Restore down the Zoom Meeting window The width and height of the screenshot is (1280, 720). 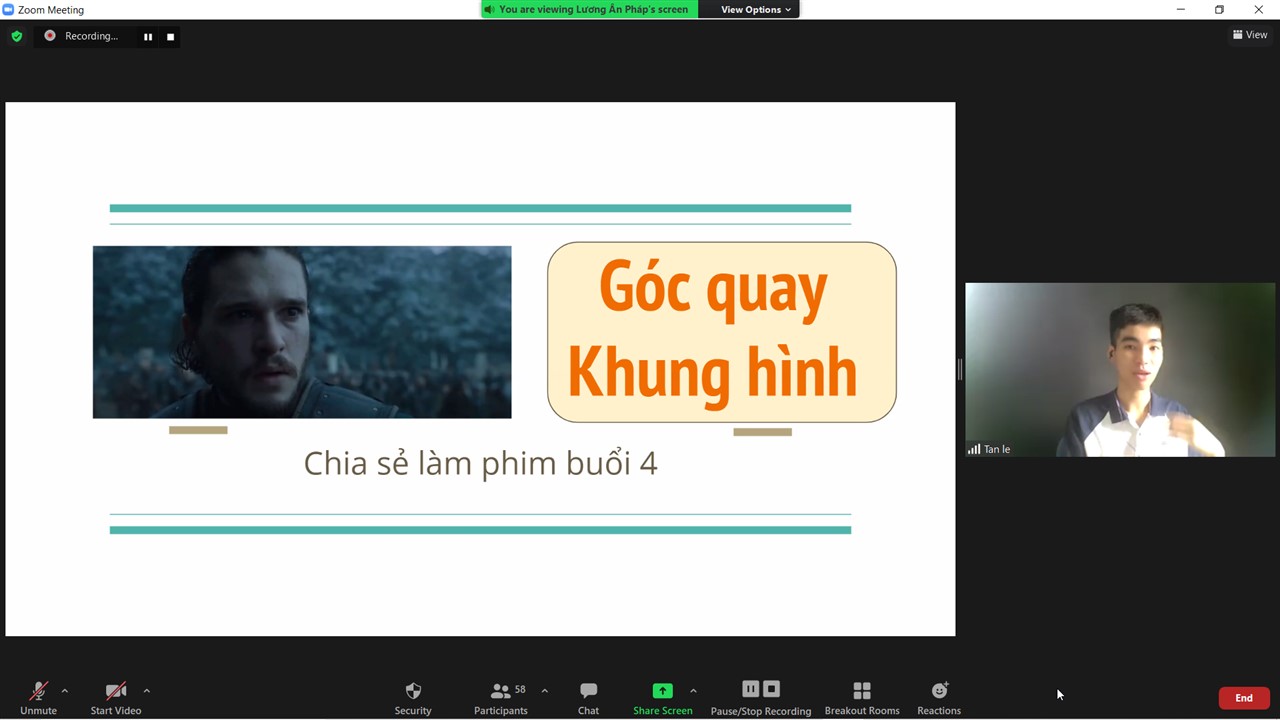(1219, 9)
